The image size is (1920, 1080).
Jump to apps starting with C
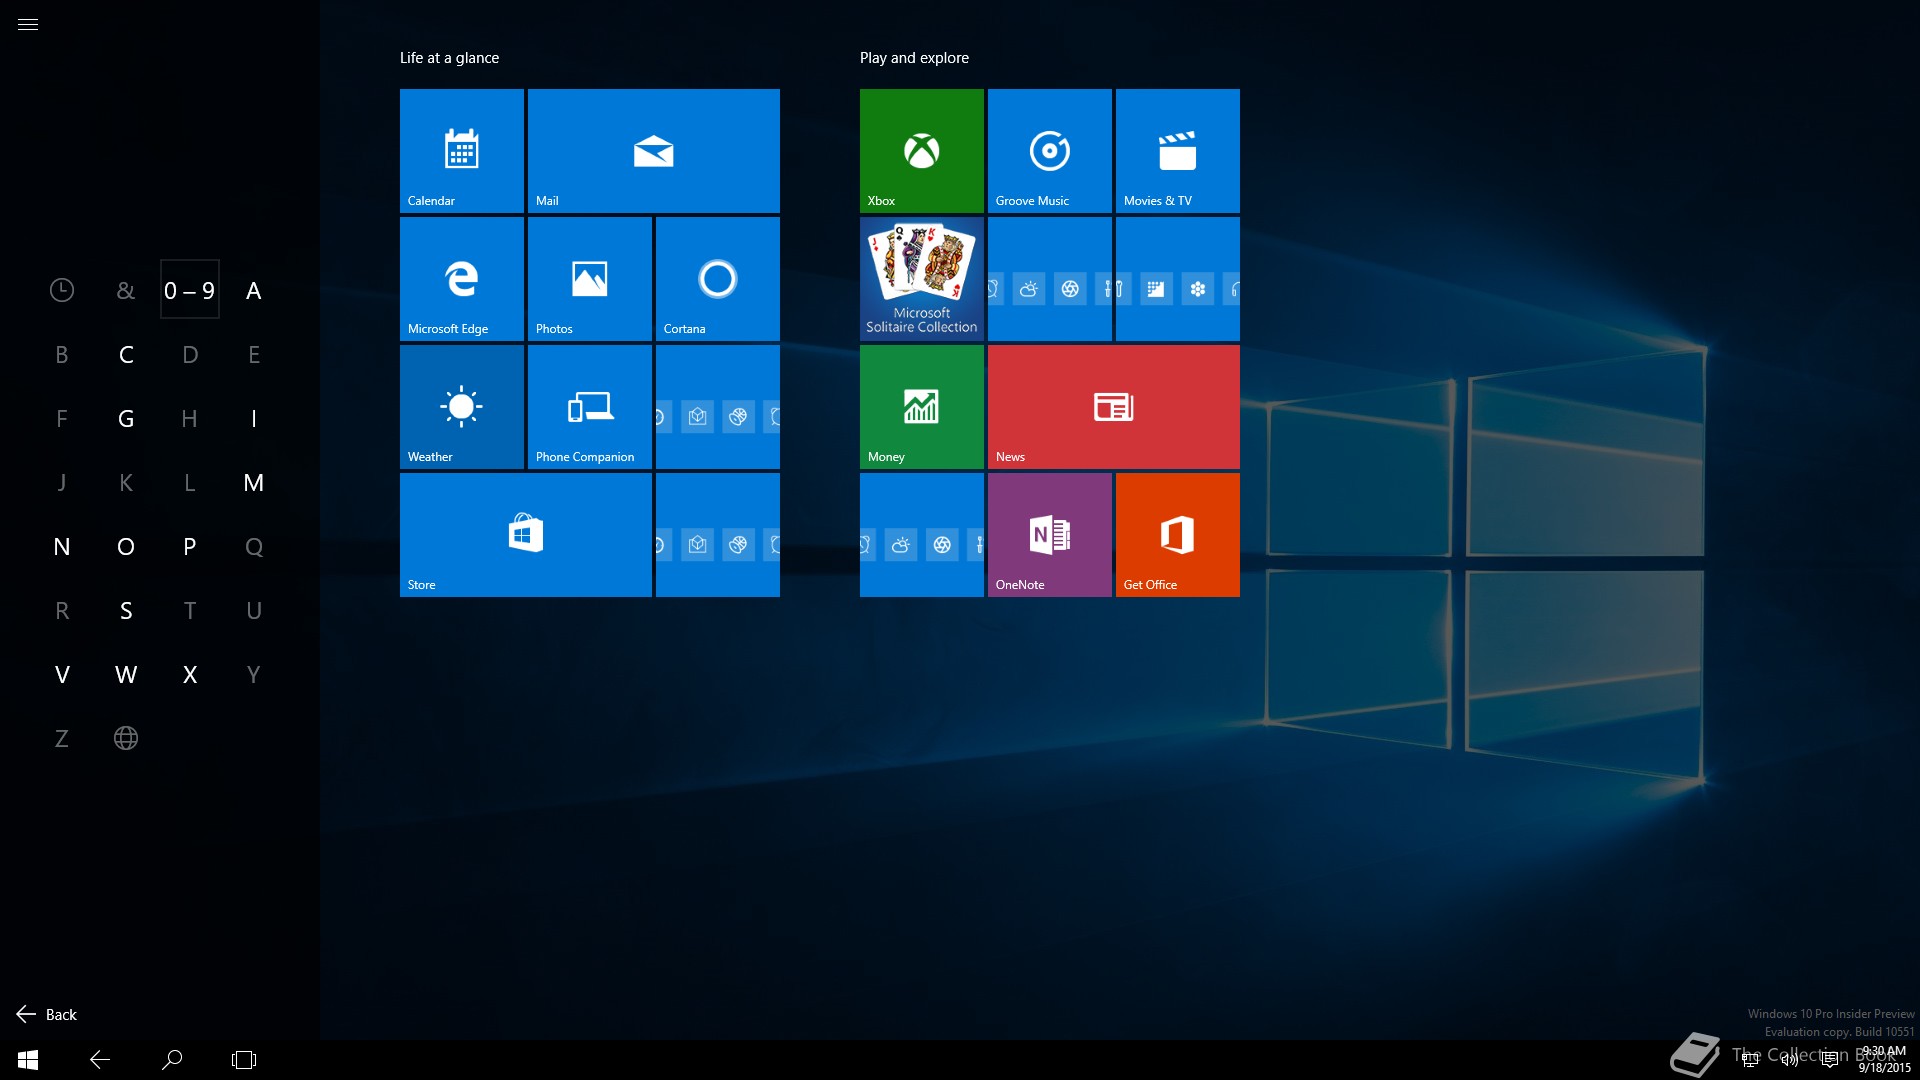(126, 354)
